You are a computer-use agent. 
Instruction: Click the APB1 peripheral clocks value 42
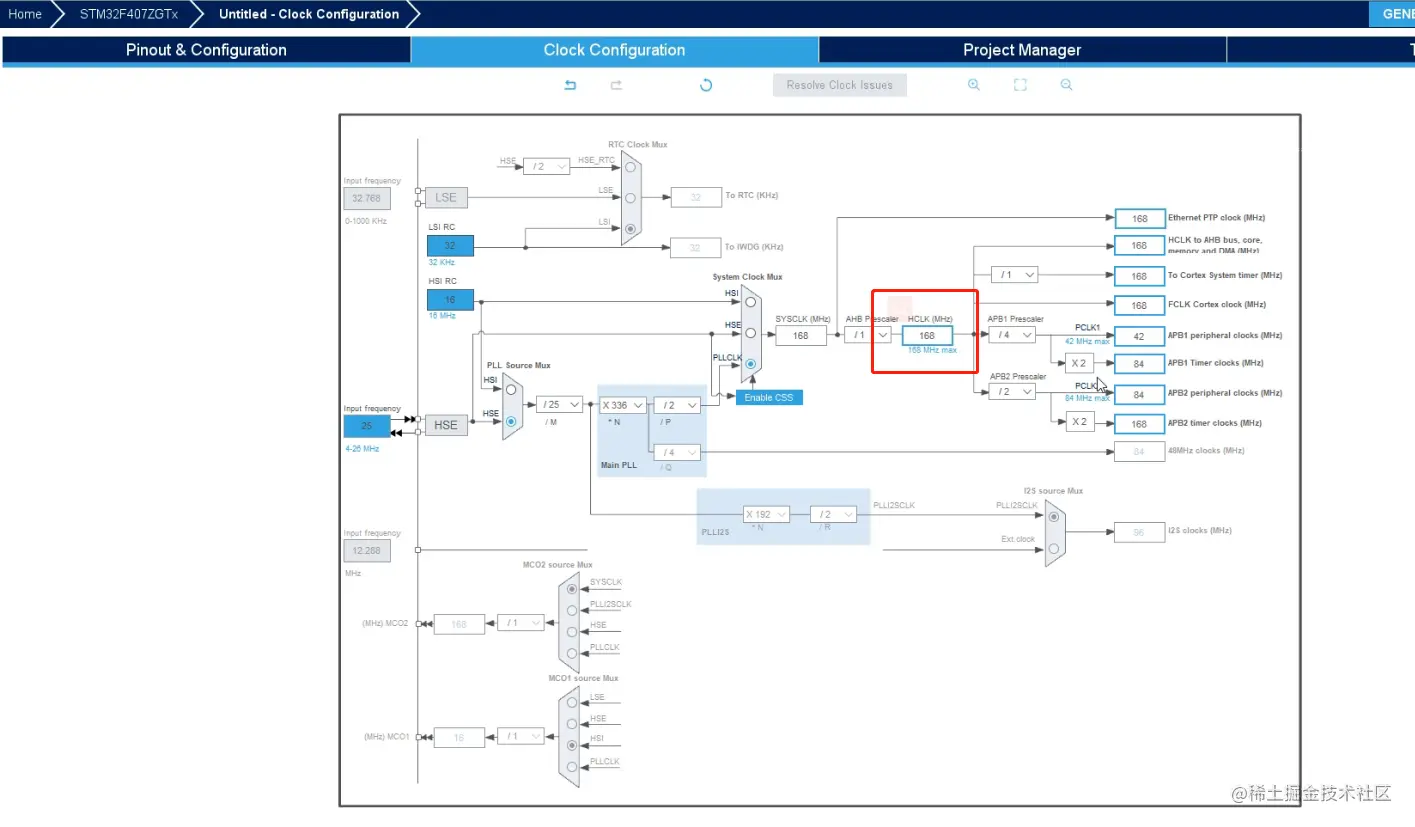click(1140, 336)
